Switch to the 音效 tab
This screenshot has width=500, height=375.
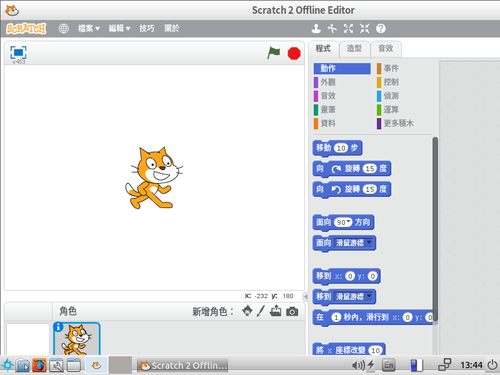click(386, 49)
